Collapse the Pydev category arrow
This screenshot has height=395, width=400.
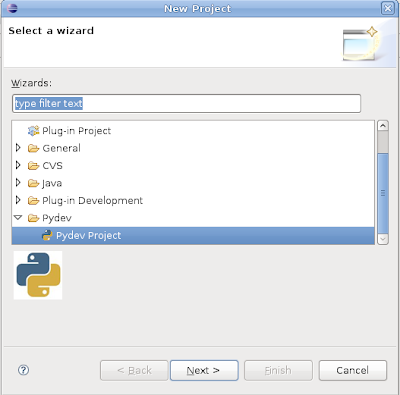coord(18,218)
